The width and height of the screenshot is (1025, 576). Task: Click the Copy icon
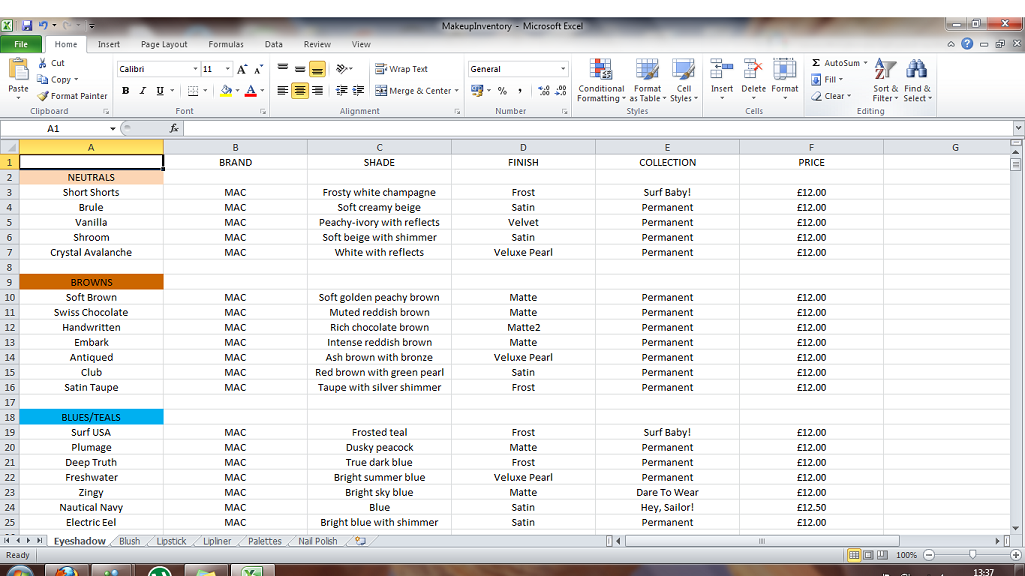(x=43, y=79)
